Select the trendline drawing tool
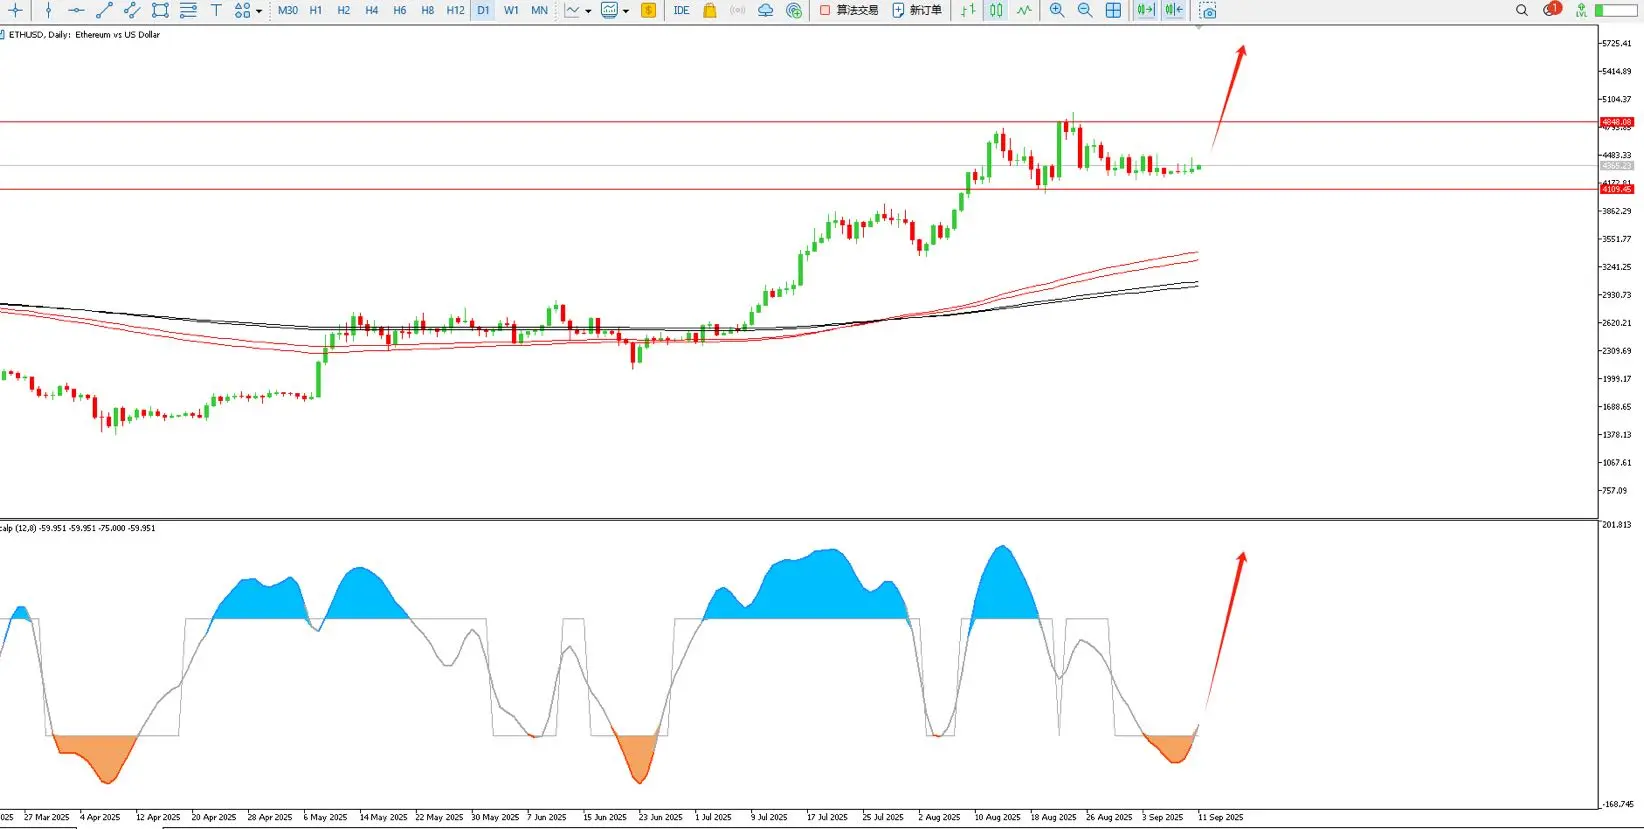1644x829 pixels. pos(104,10)
